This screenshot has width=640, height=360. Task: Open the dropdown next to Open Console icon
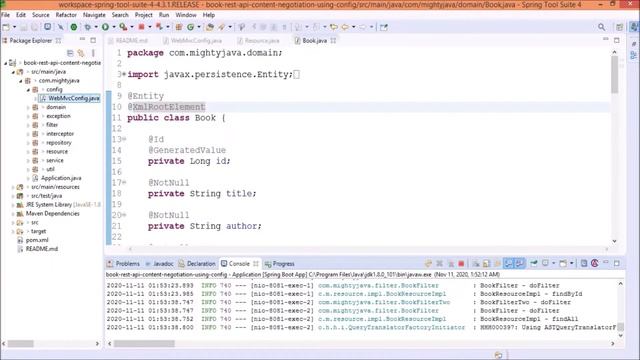pos(571,263)
